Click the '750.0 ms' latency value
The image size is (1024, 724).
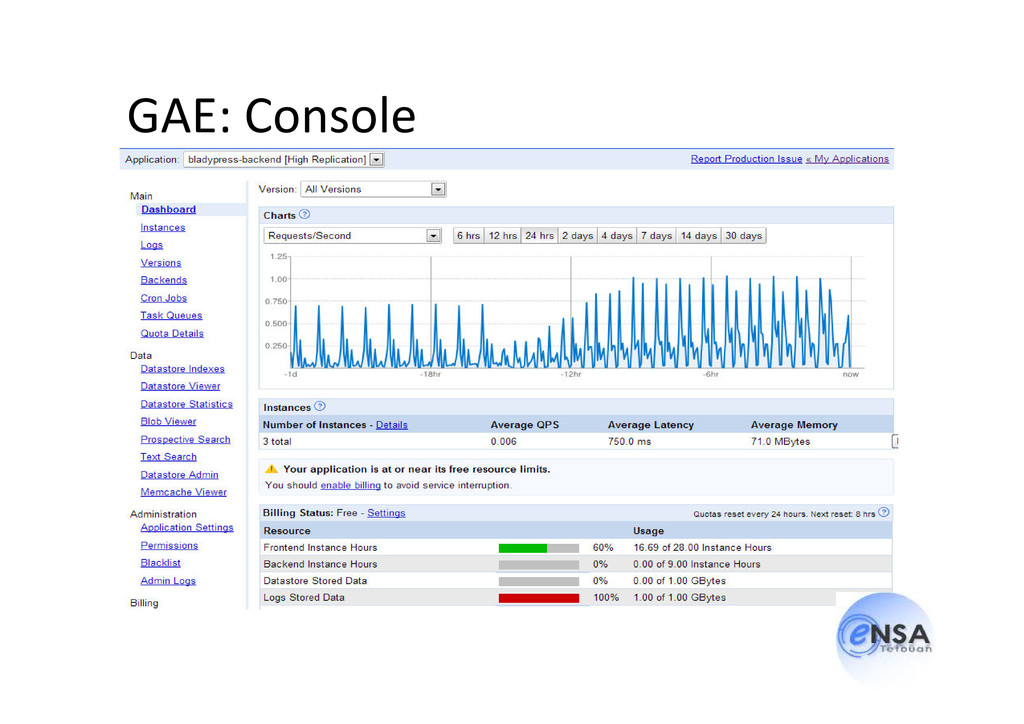click(x=630, y=442)
